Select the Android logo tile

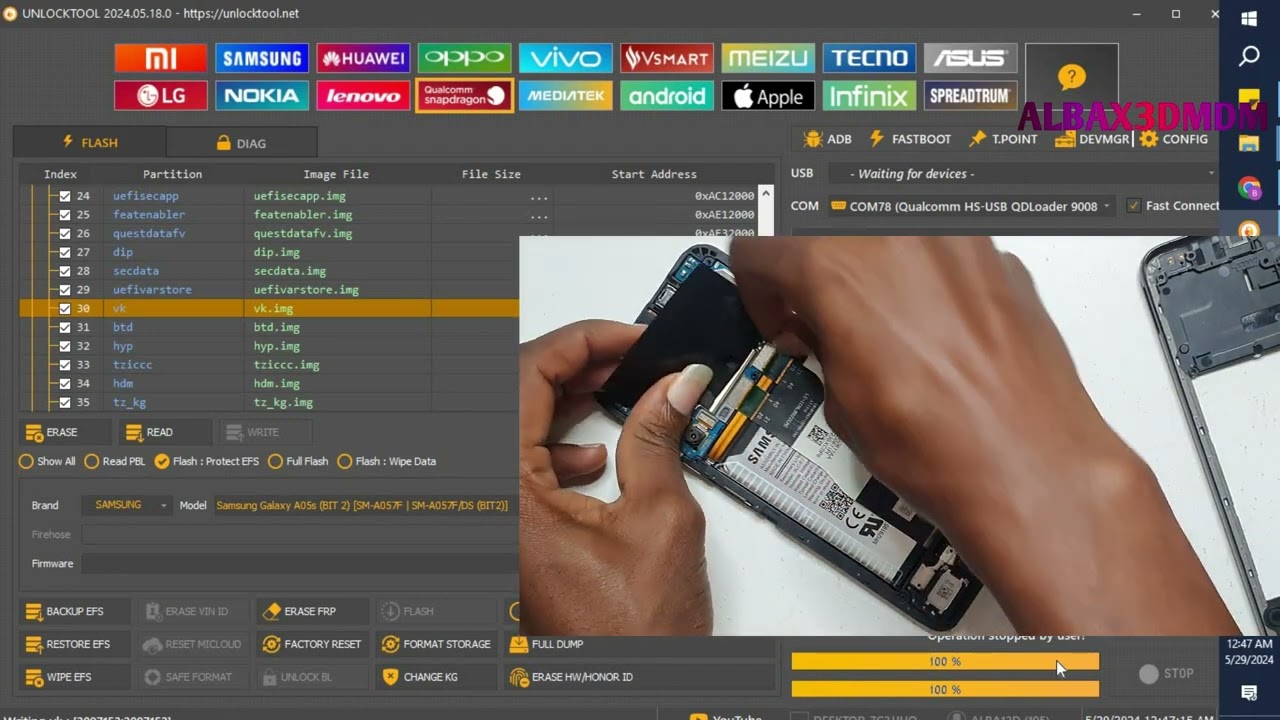(667, 96)
